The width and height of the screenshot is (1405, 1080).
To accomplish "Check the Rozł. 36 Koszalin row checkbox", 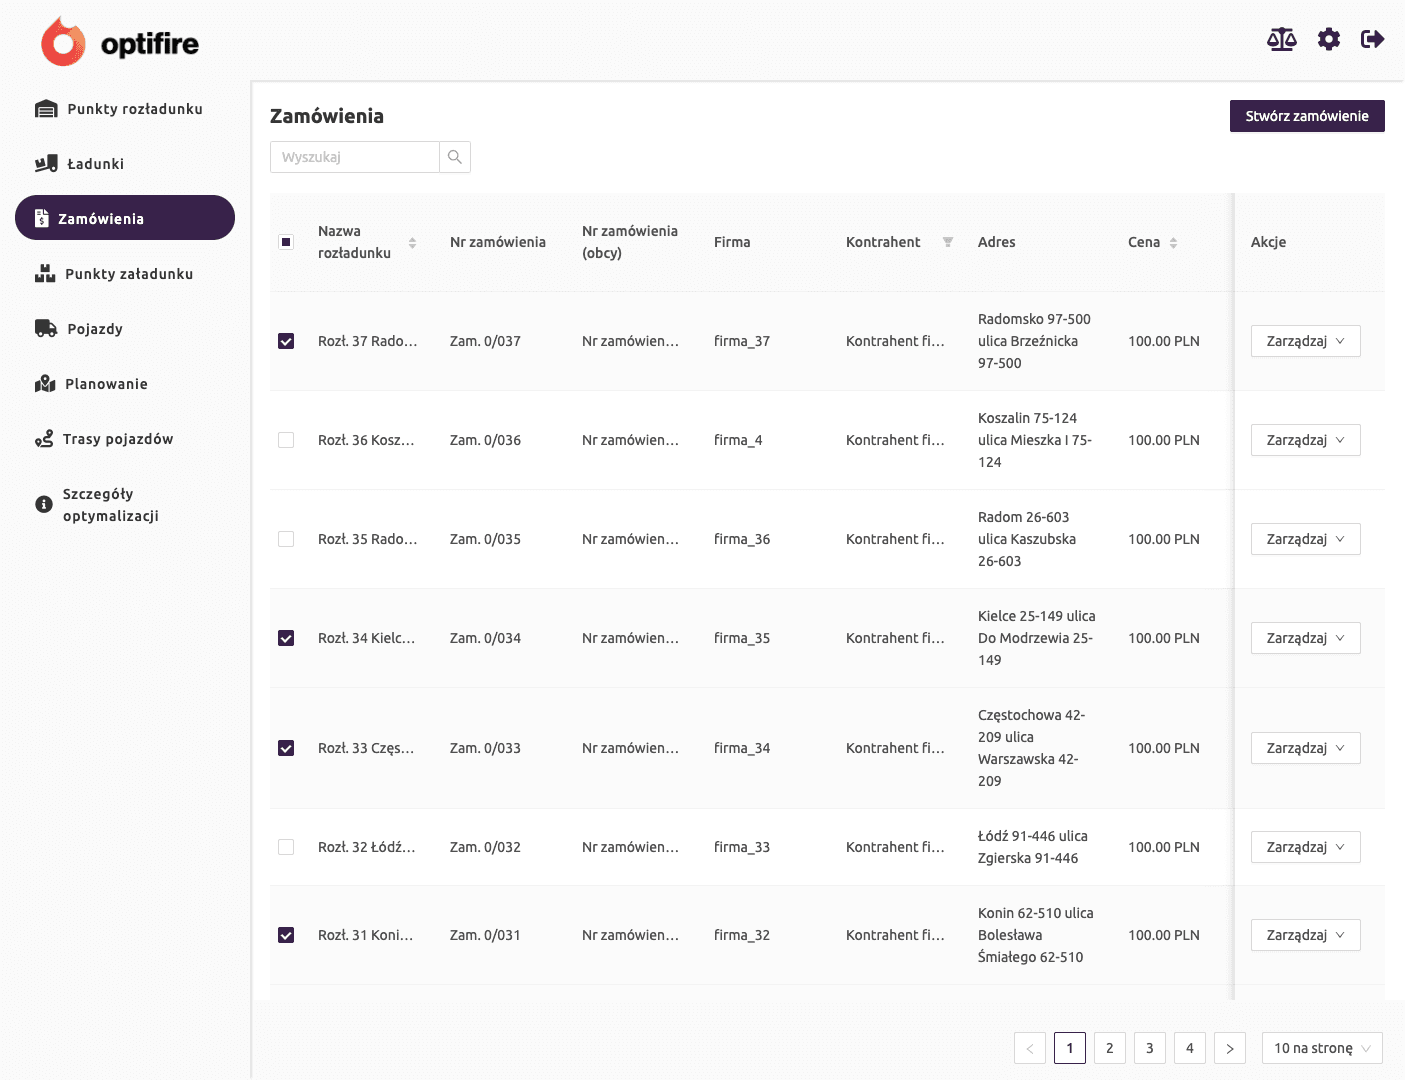I will [286, 440].
